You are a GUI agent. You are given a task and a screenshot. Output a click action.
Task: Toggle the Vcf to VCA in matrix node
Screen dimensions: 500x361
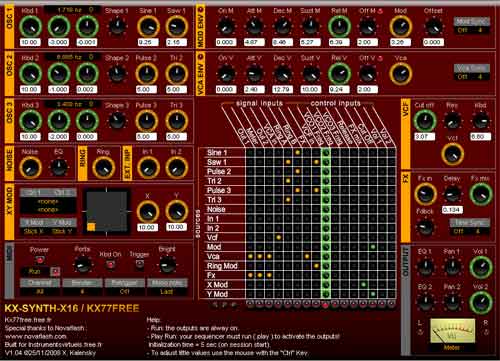click(x=278, y=237)
